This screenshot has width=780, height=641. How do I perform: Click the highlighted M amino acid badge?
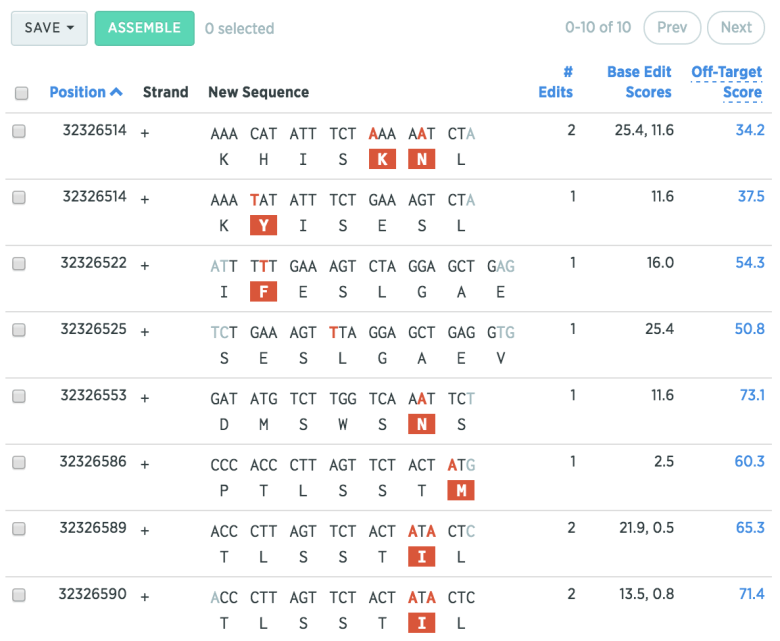click(x=461, y=490)
